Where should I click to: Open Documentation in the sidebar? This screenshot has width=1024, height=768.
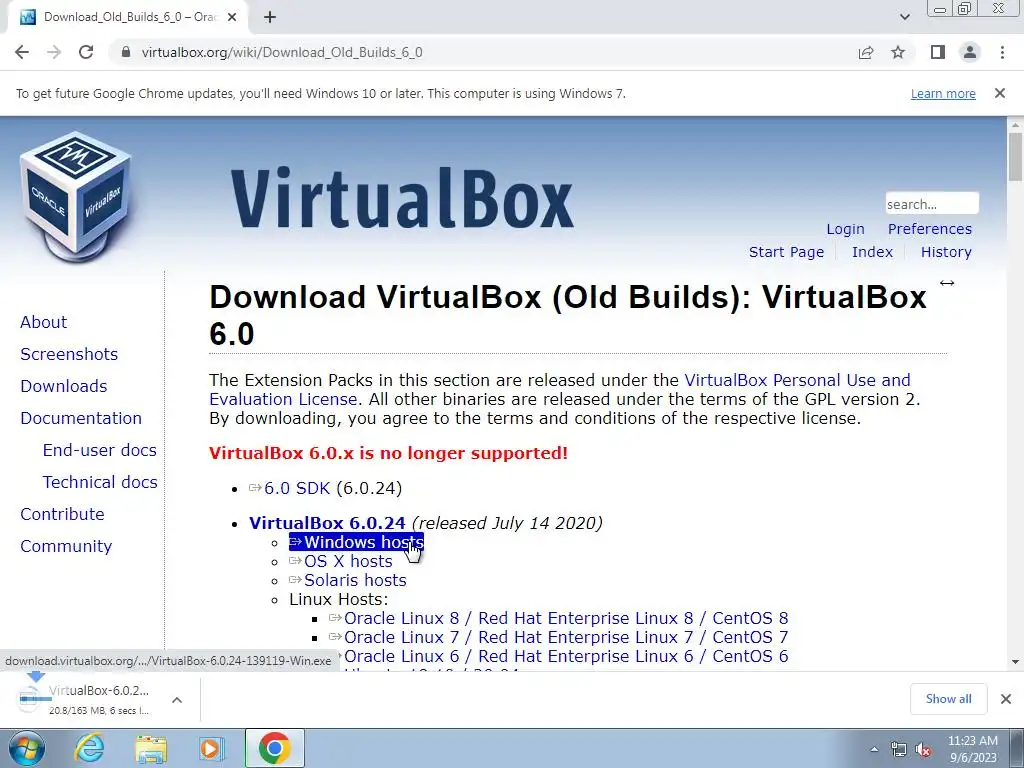pos(81,418)
